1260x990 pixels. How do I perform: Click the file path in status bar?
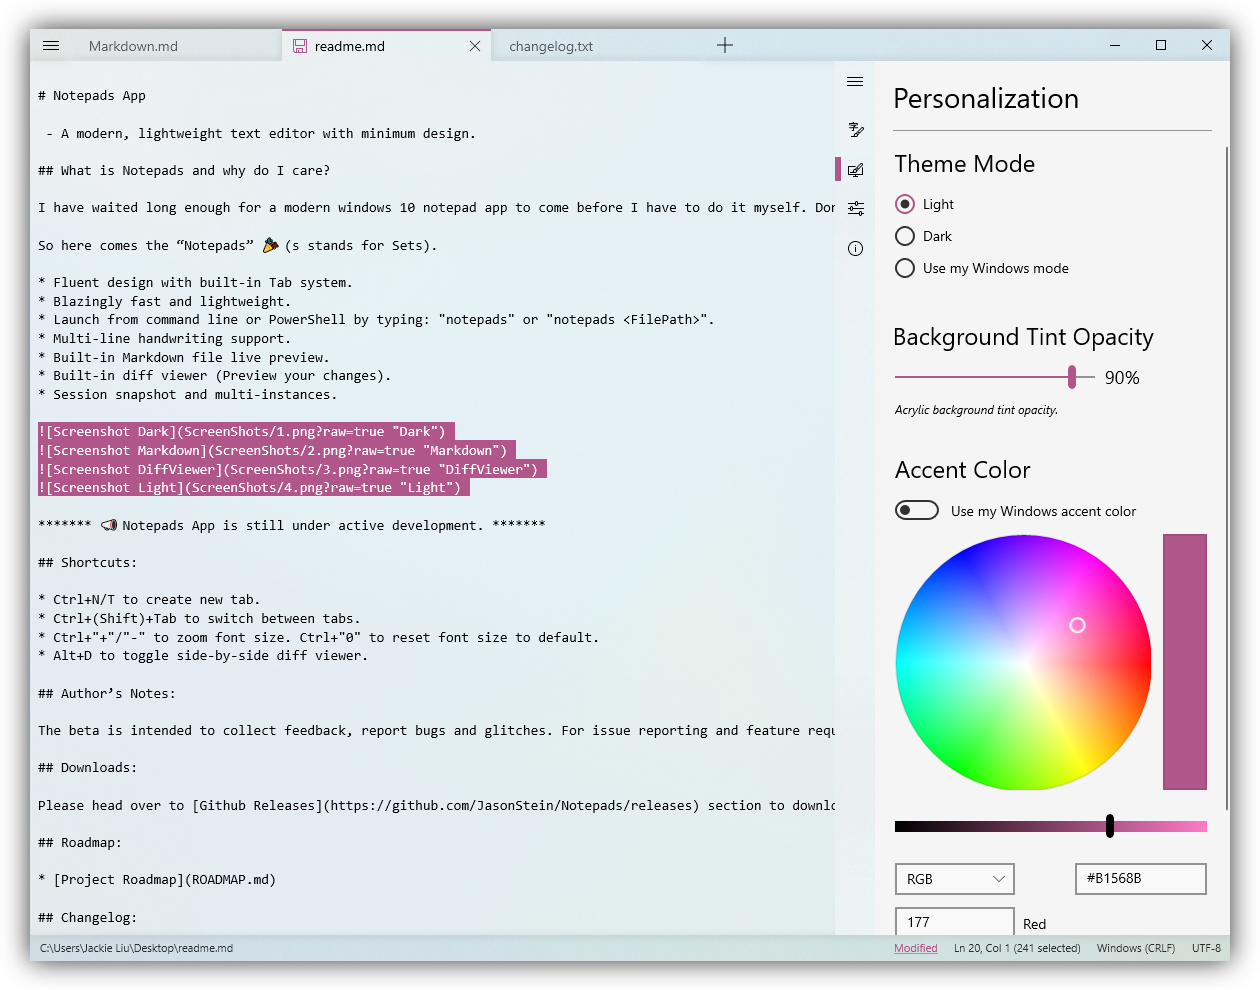pos(136,948)
